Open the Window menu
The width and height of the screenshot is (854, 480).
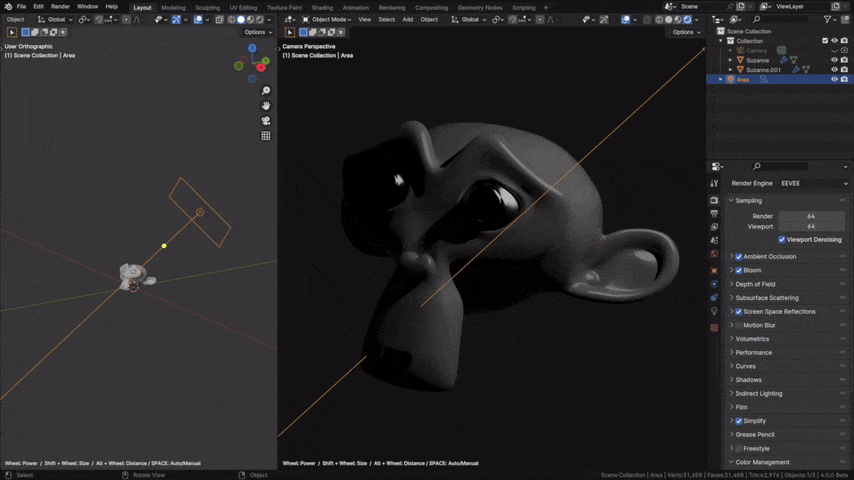click(87, 7)
